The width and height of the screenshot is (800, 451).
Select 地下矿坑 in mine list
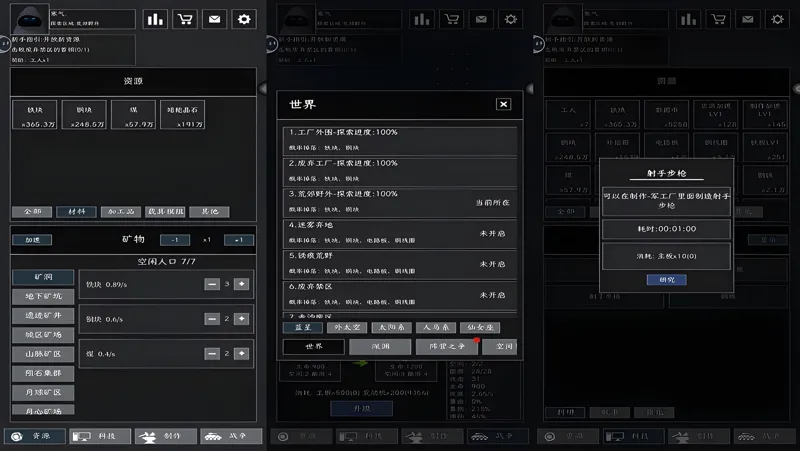[43, 296]
